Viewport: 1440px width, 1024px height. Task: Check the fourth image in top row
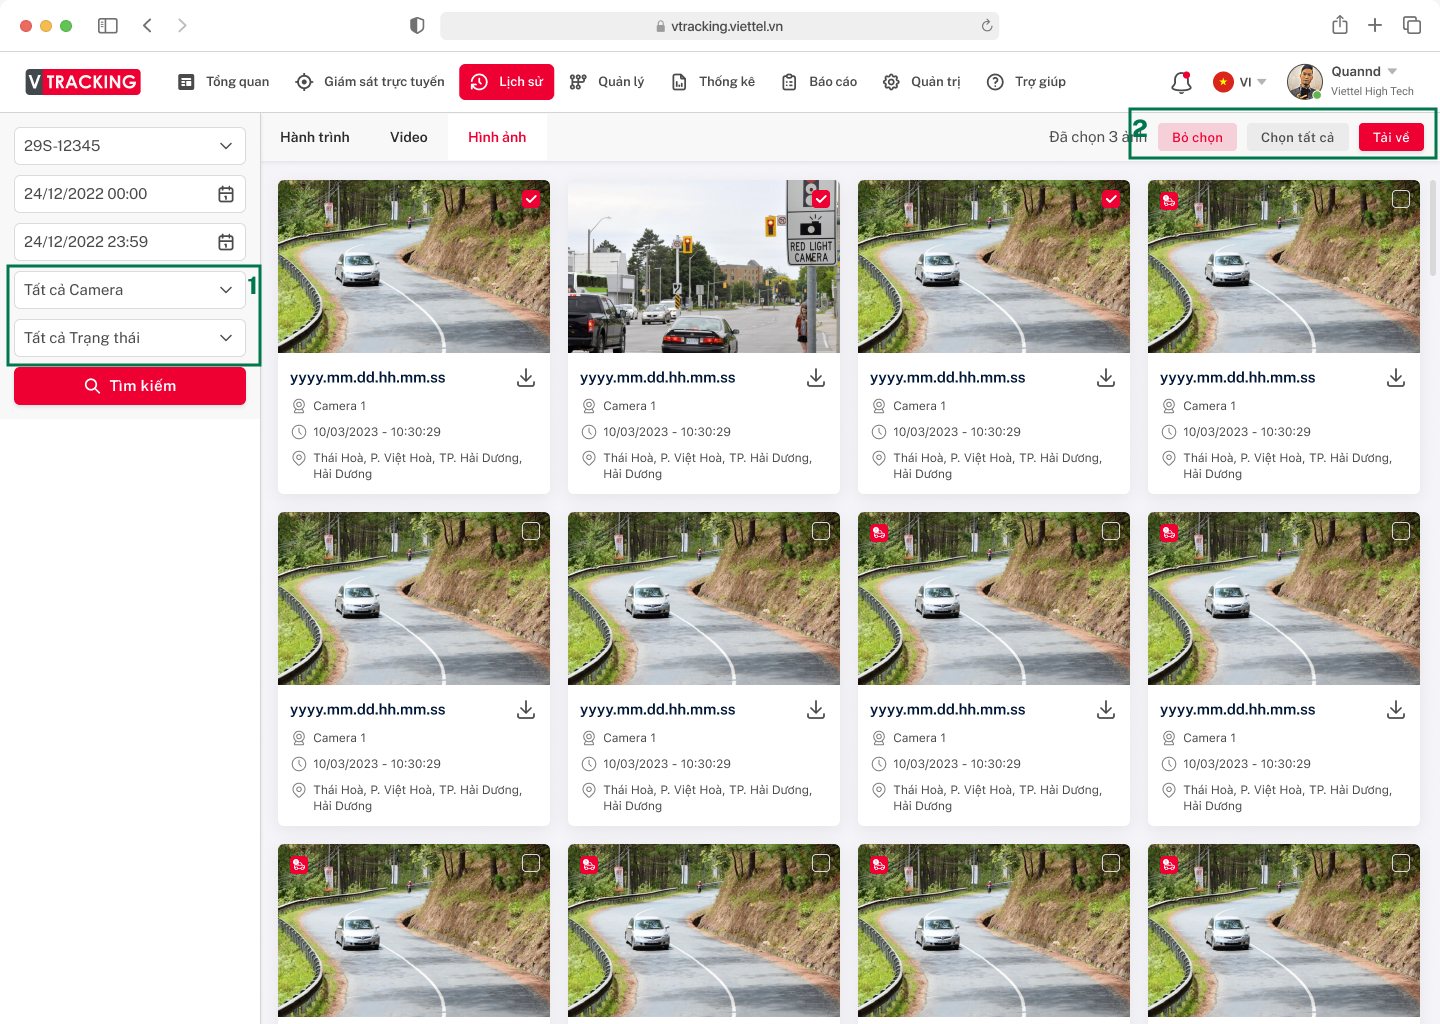[1401, 199]
